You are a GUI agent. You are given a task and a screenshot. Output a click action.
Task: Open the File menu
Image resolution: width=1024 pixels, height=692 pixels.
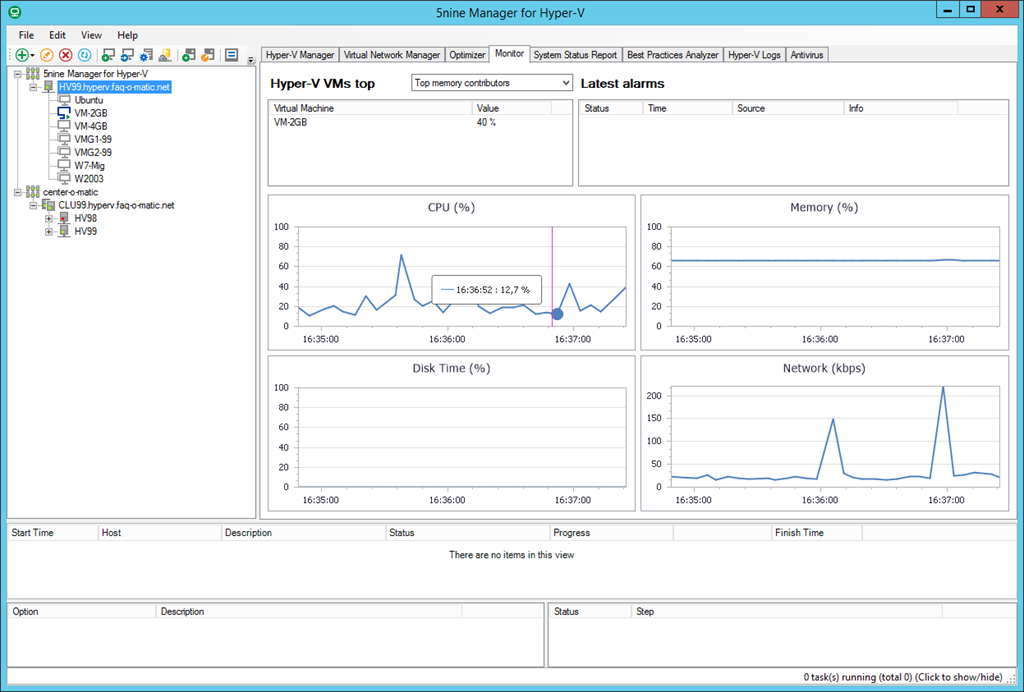26,35
